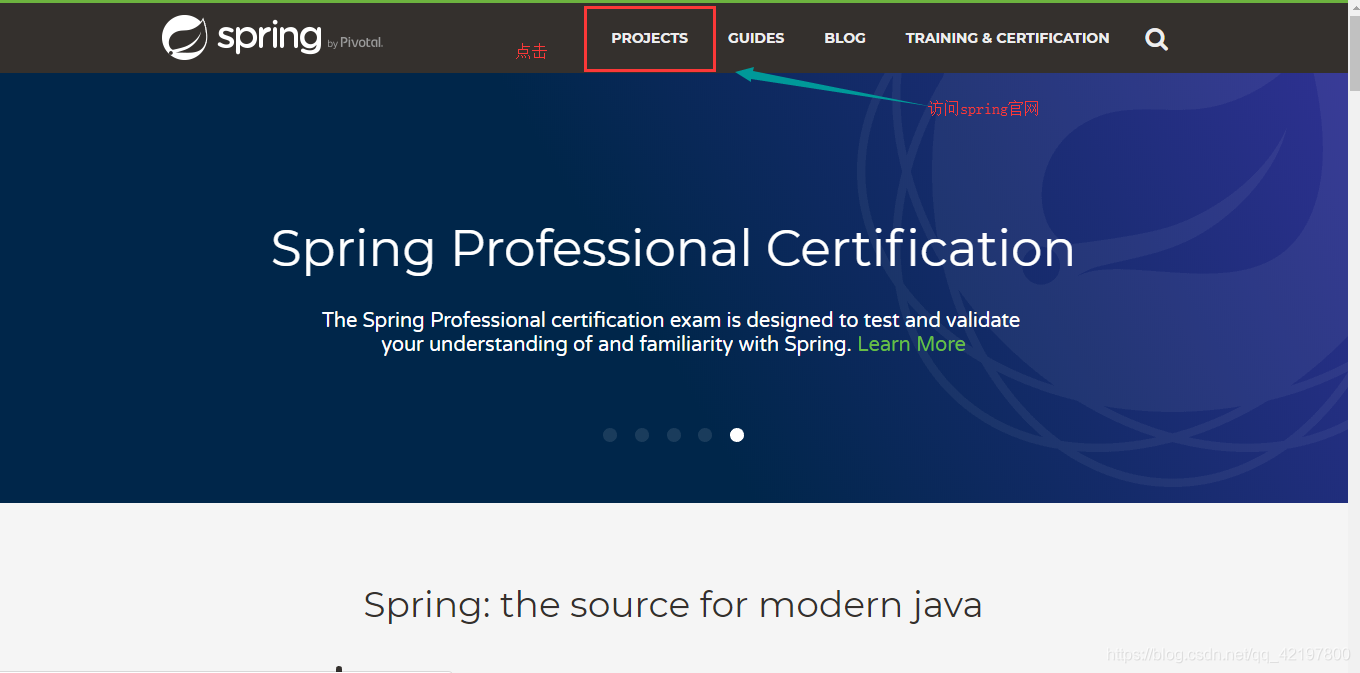
Task: Click the certification exam description paragraph
Action: coord(671,332)
